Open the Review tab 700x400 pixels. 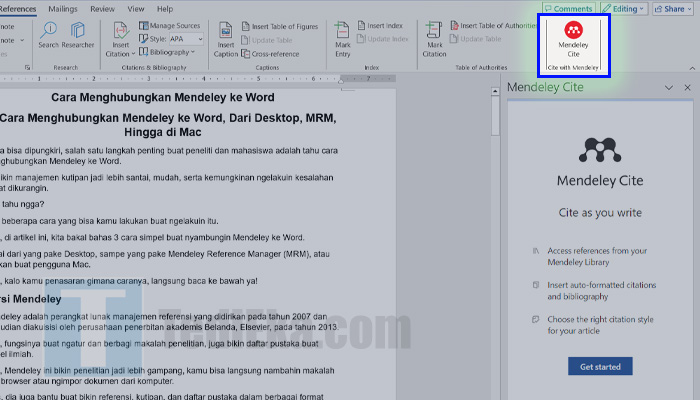click(x=102, y=9)
